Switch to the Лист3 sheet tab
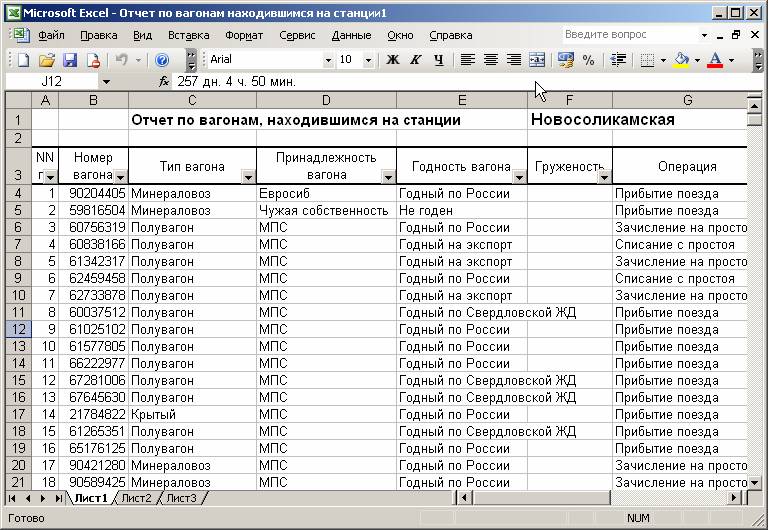 [182, 498]
